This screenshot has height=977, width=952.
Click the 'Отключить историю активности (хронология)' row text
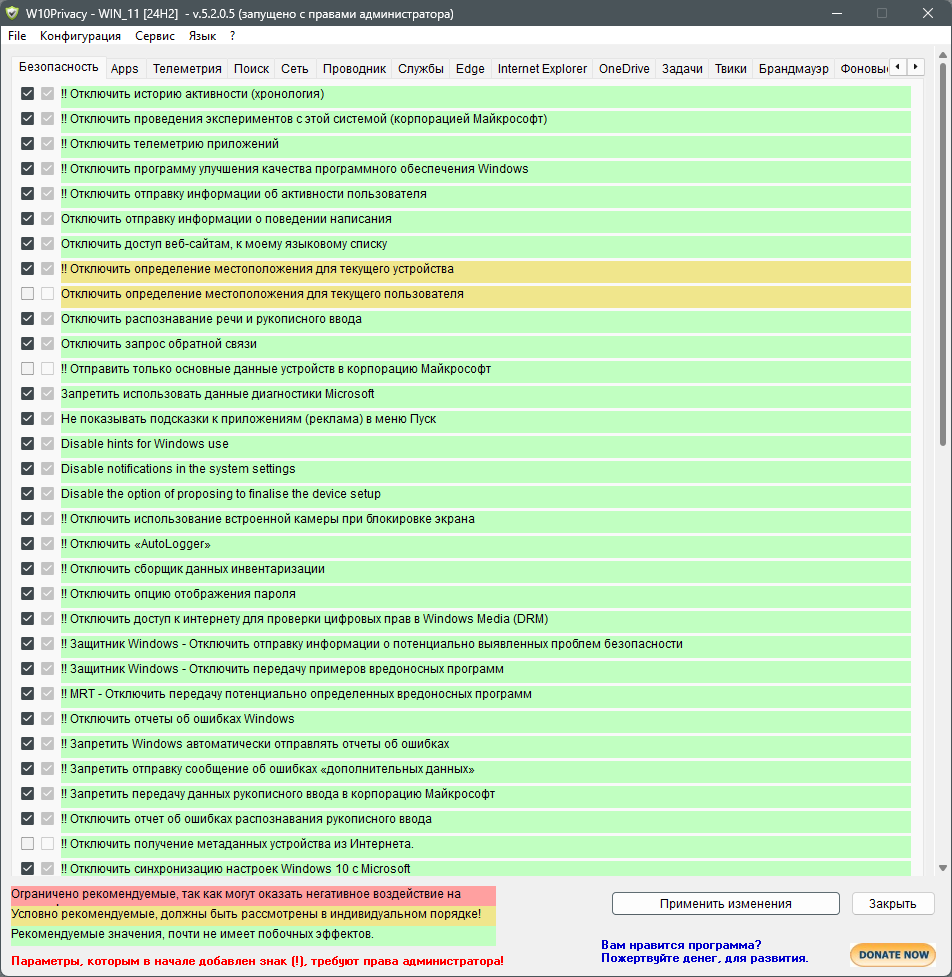(x=193, y=94)
